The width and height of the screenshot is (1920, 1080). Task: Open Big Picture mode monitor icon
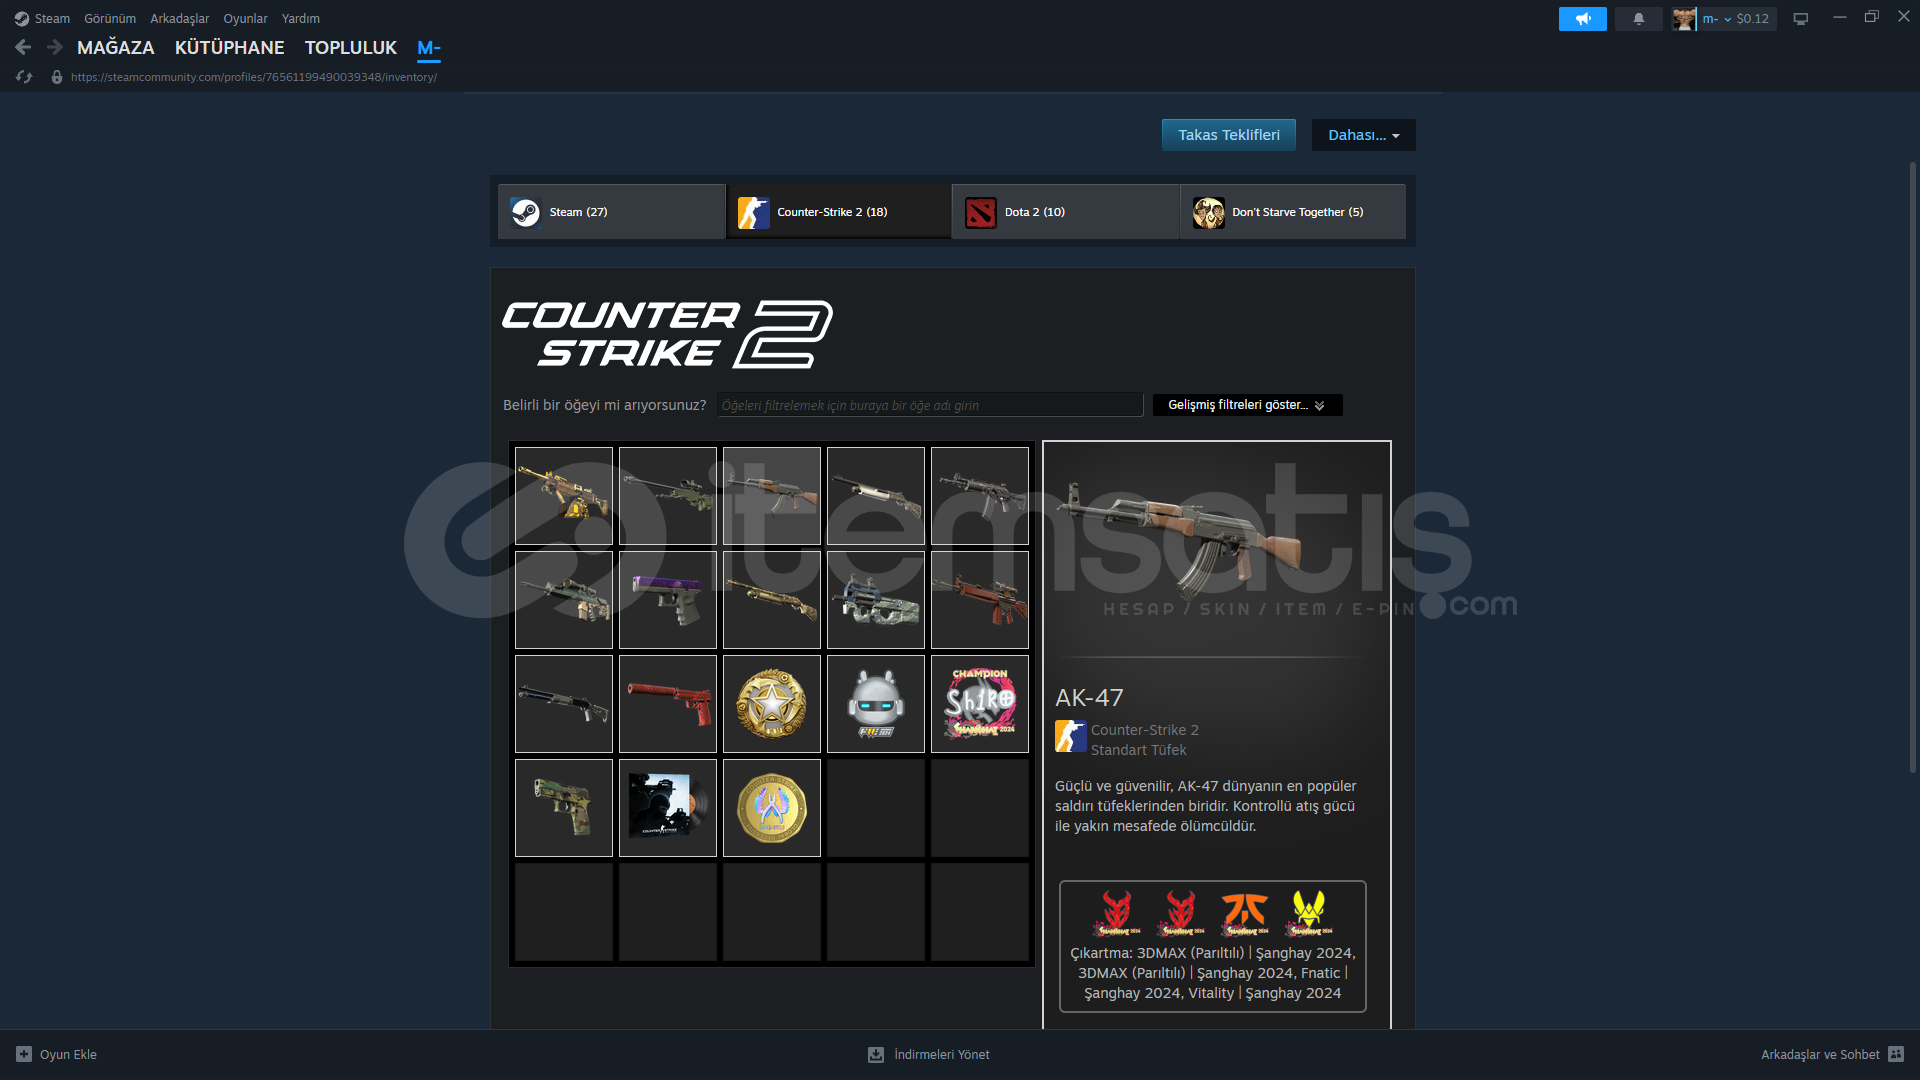(x=1800, y=19)
